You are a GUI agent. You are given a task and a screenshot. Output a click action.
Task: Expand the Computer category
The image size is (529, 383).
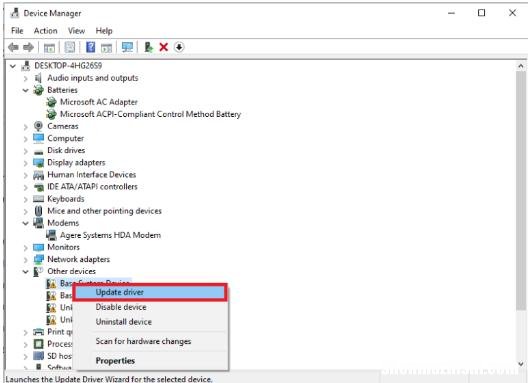click(x=26, y=139)
